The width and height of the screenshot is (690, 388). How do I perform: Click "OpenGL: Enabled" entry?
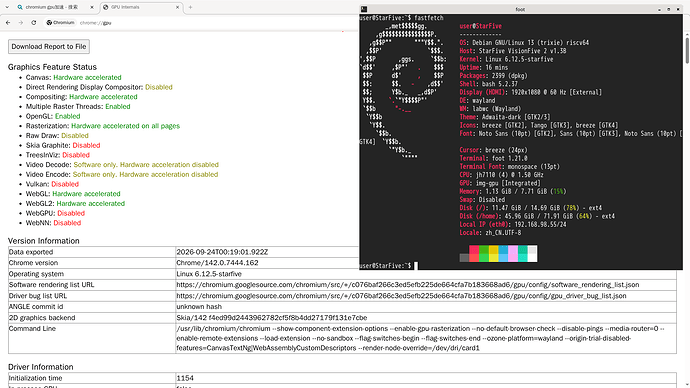click(53, 116)
